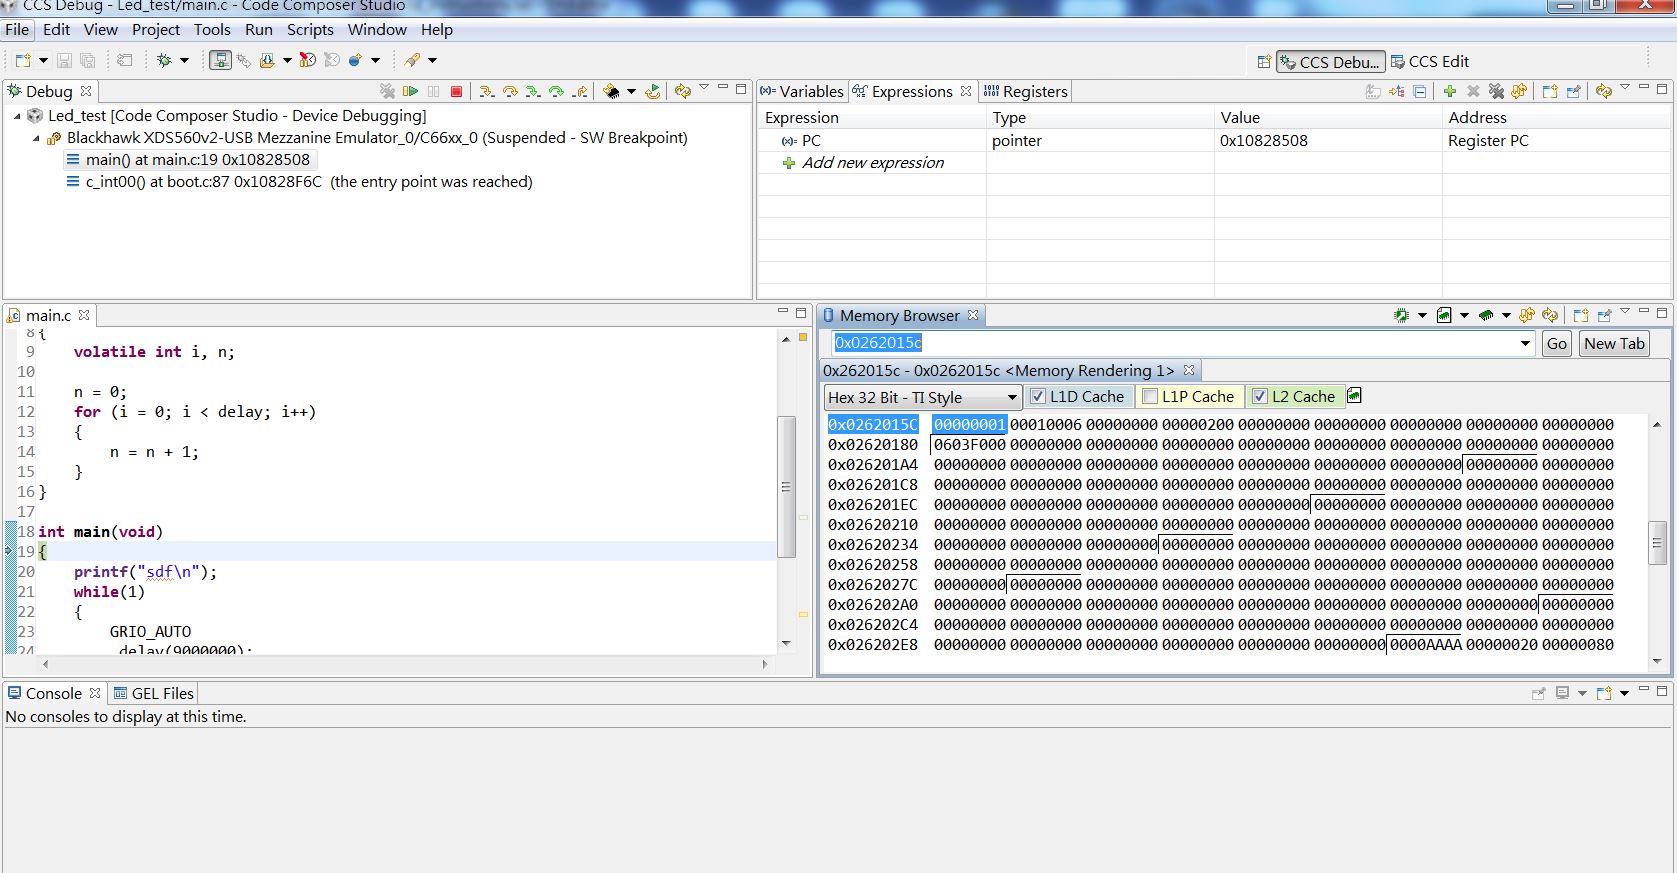Open dropdown arrow beside flashlight search icon
The image size is (1677, 873).
click(432, 60)
